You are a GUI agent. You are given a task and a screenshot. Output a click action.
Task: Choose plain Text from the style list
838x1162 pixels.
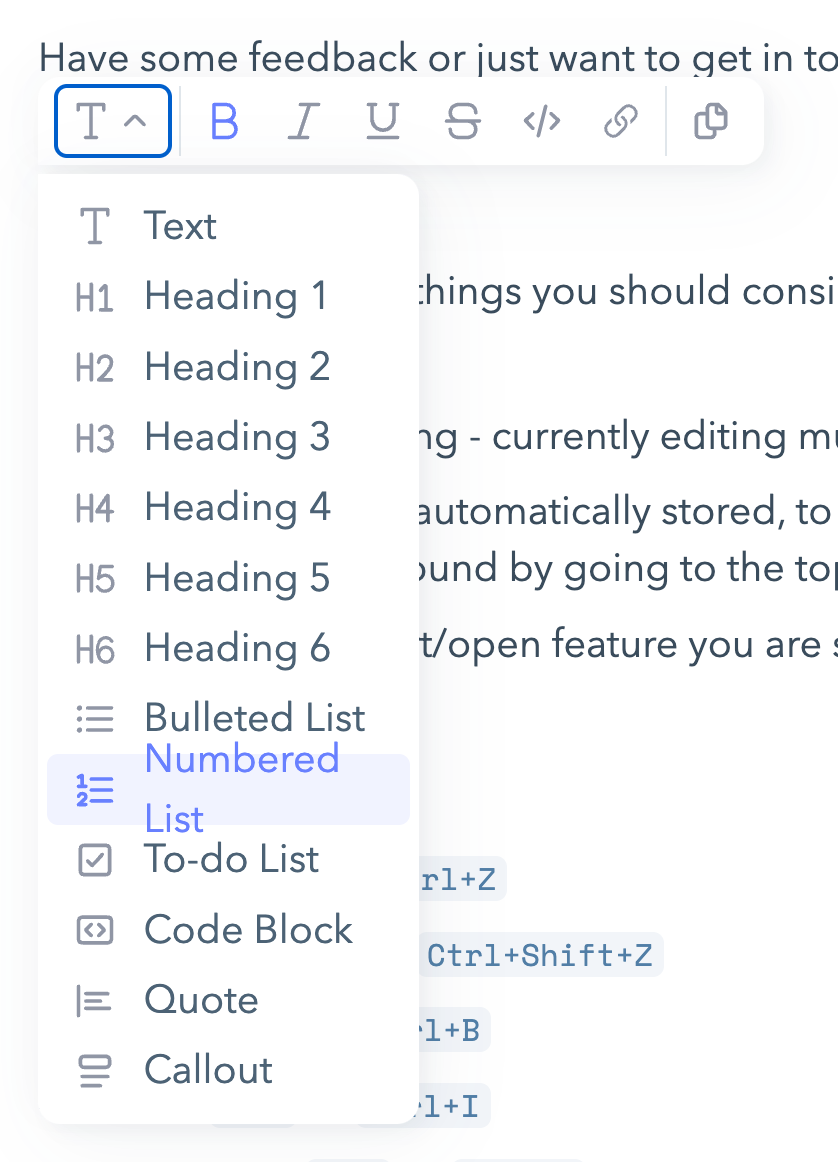tap(180, 226)
